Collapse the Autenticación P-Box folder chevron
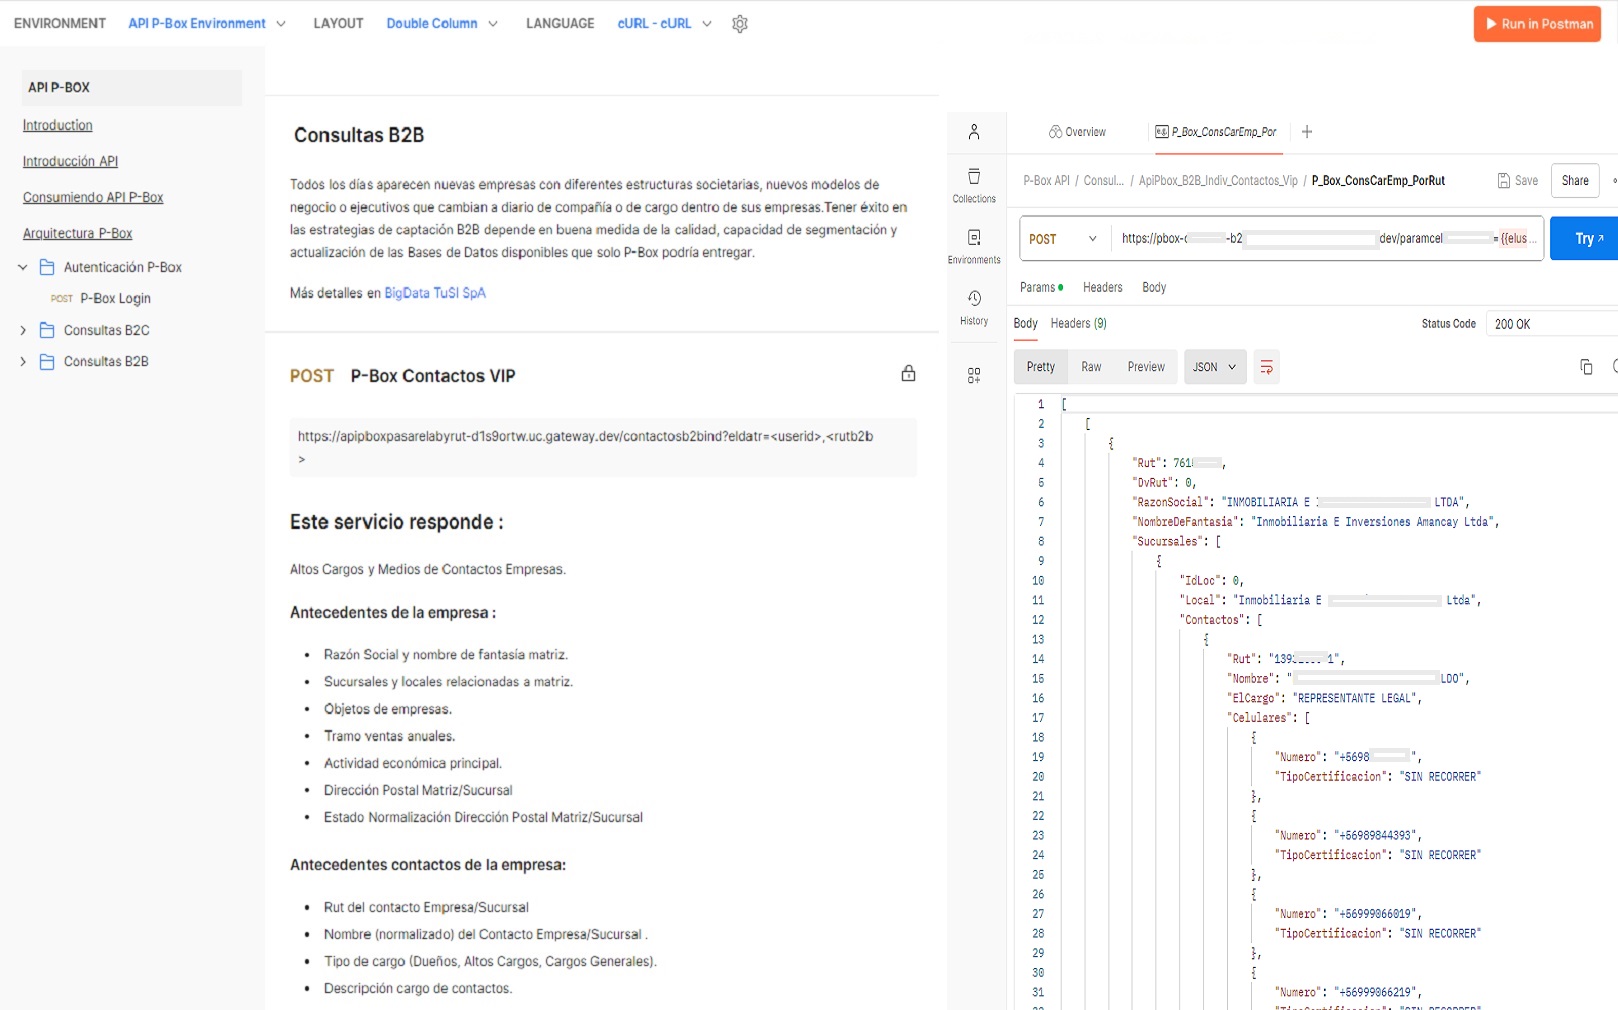1618x1010 pixels. coord(23,267)
